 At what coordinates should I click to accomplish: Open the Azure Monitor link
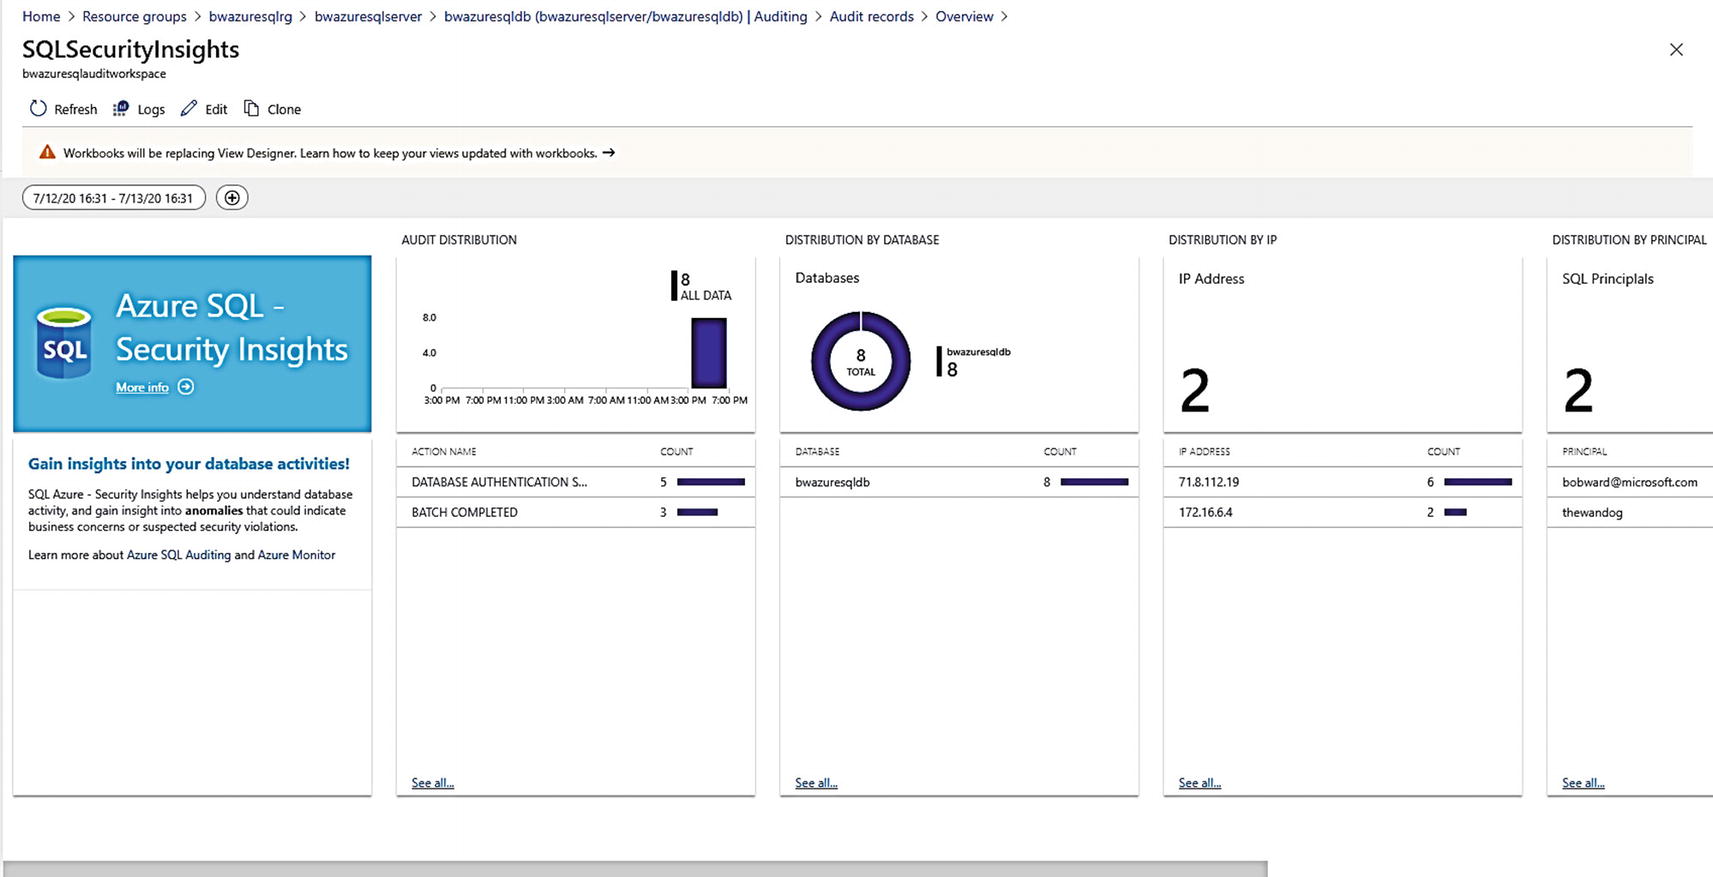click(297, 555)
